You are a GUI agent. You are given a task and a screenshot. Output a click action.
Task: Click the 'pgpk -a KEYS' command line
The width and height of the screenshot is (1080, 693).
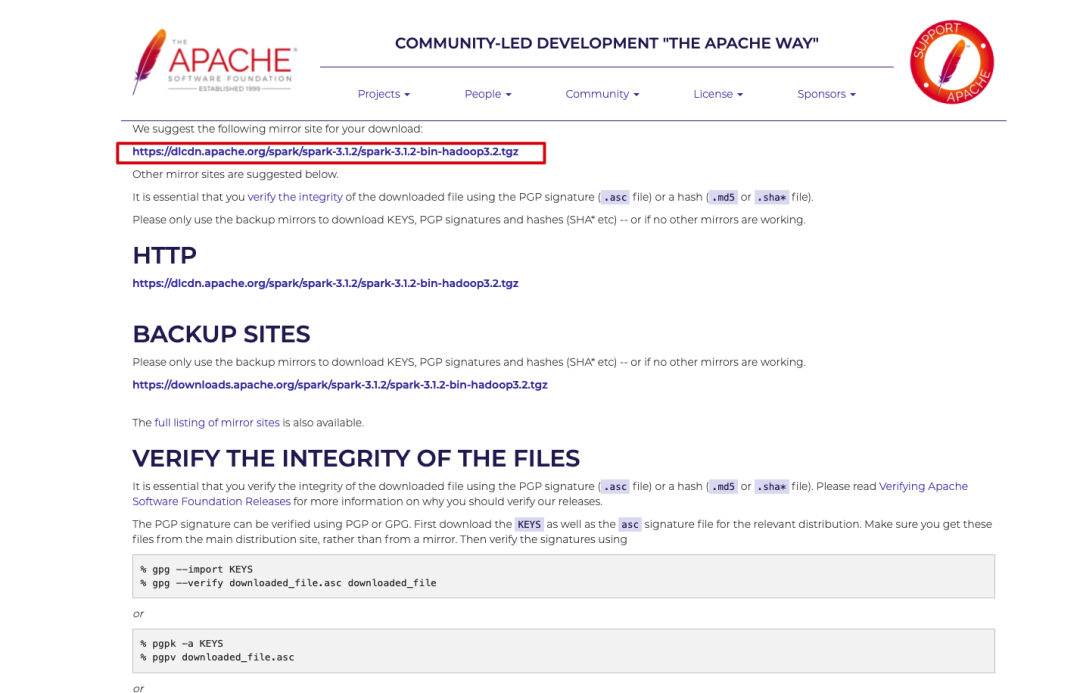(181, 643)
